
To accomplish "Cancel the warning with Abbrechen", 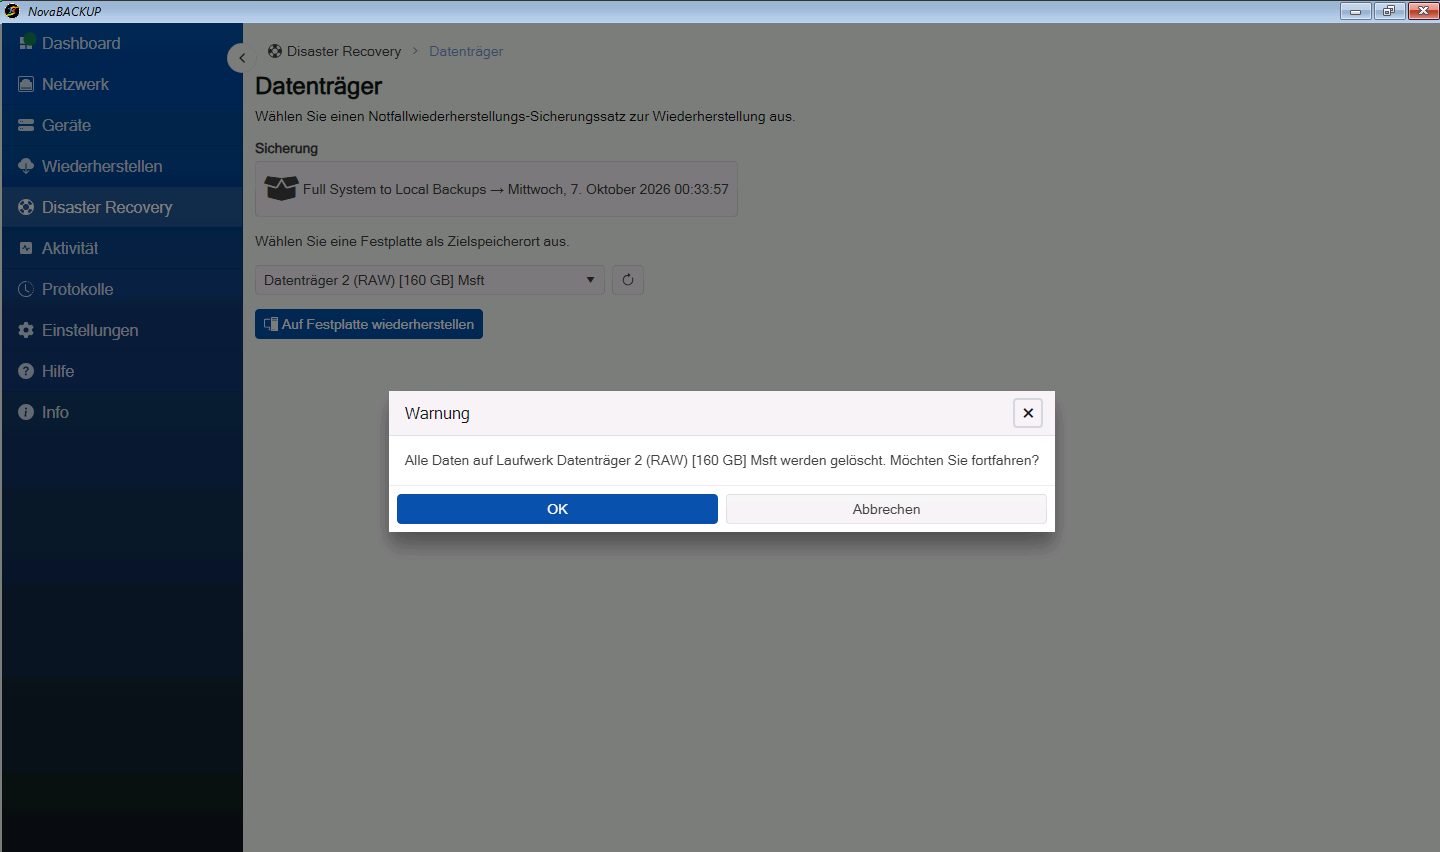I will click(x=886, y=509).
